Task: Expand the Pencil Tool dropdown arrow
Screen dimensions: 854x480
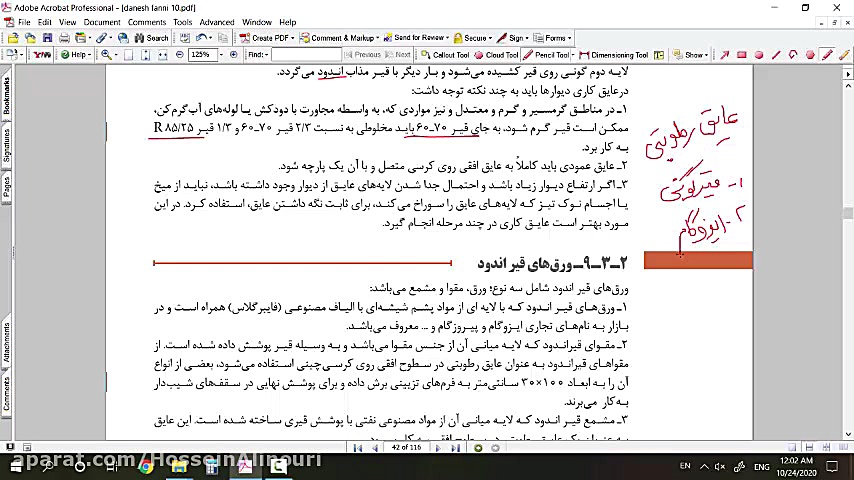Action: pos(573,54)
